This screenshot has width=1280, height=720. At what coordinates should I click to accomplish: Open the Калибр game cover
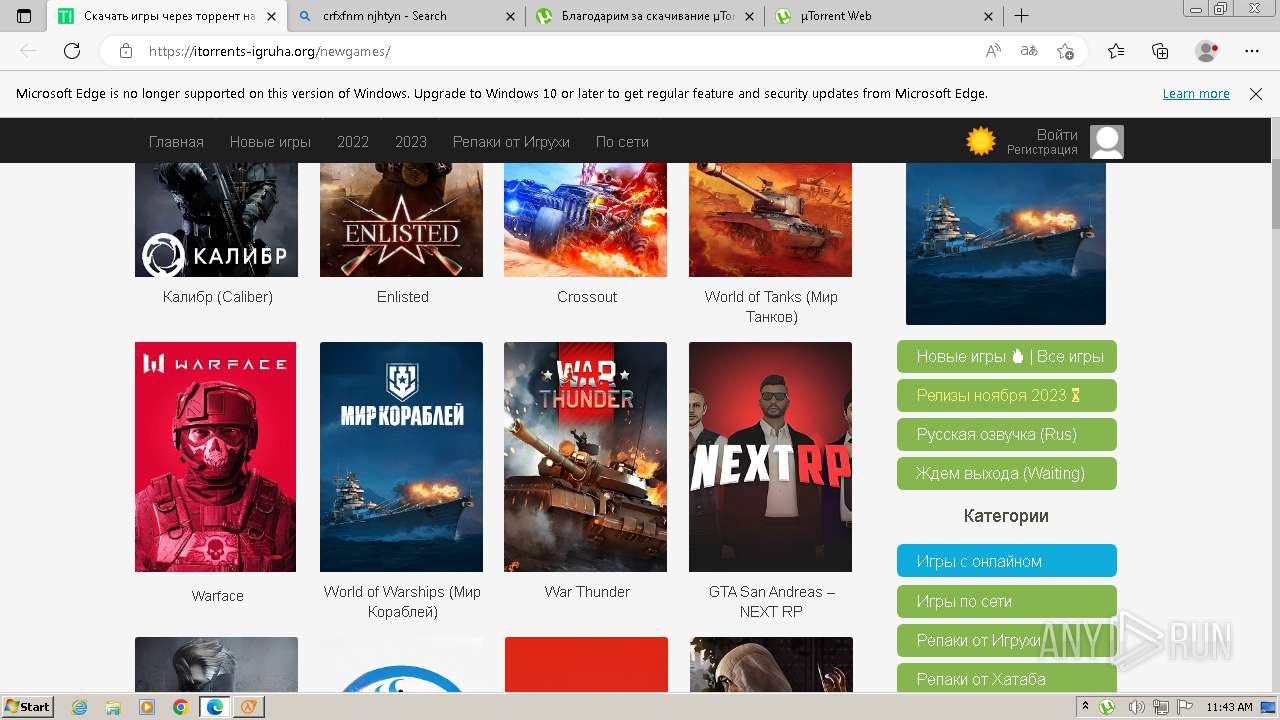217,220
